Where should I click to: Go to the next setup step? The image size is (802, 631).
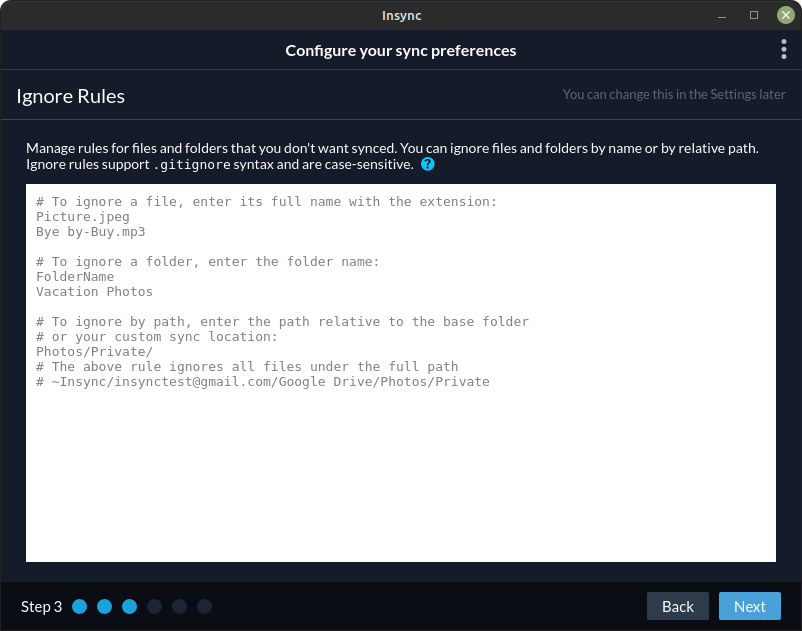[x=749, y=606]
